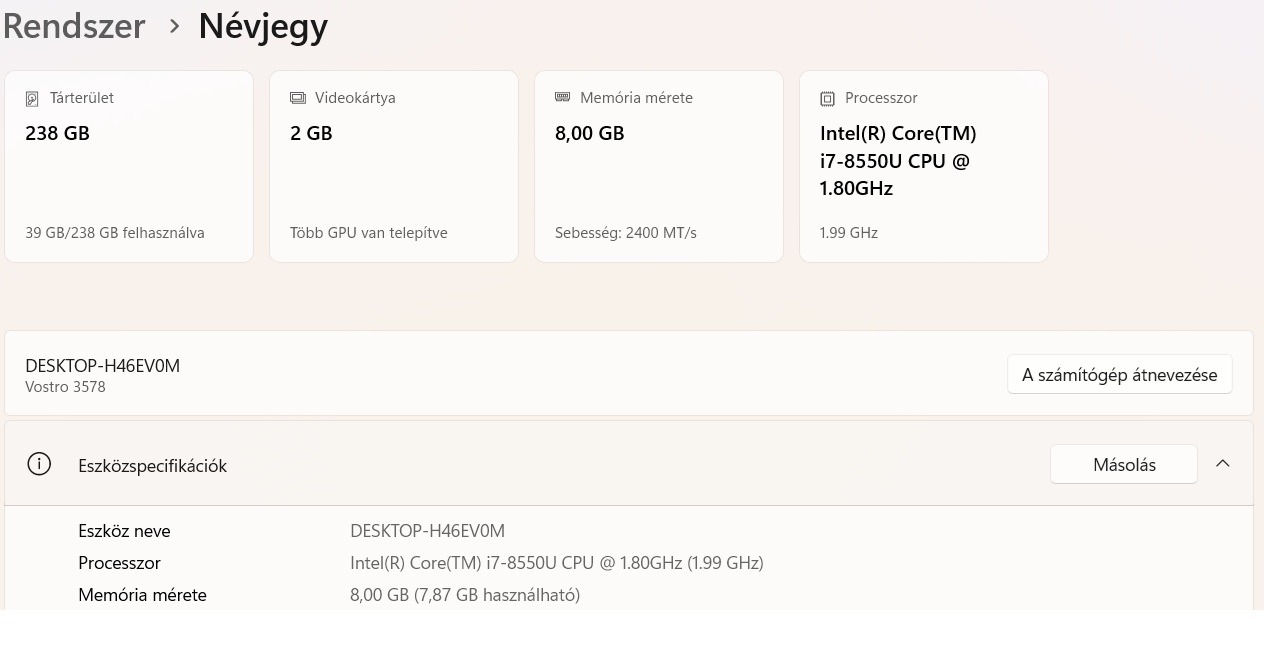Image resolution: width=1264 pixels, height=648 pixels.
Task: Click the memory chip icon beside Memória mérete
Action: point(562,98)
